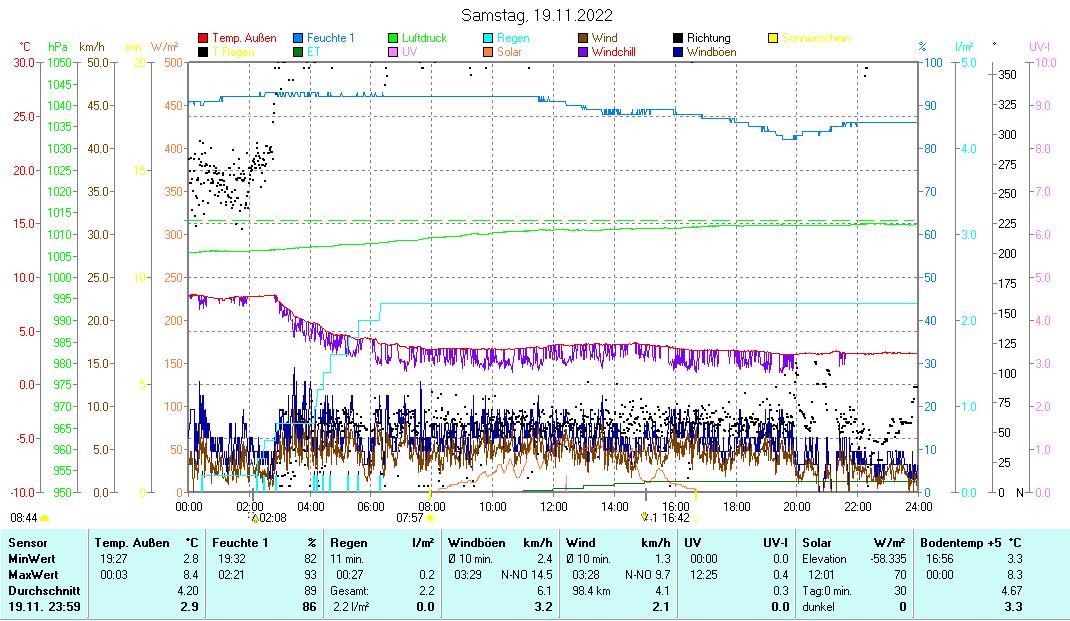Click the Durchschnitt row label
Screen dimensions: 1070x621
[38, 591]
